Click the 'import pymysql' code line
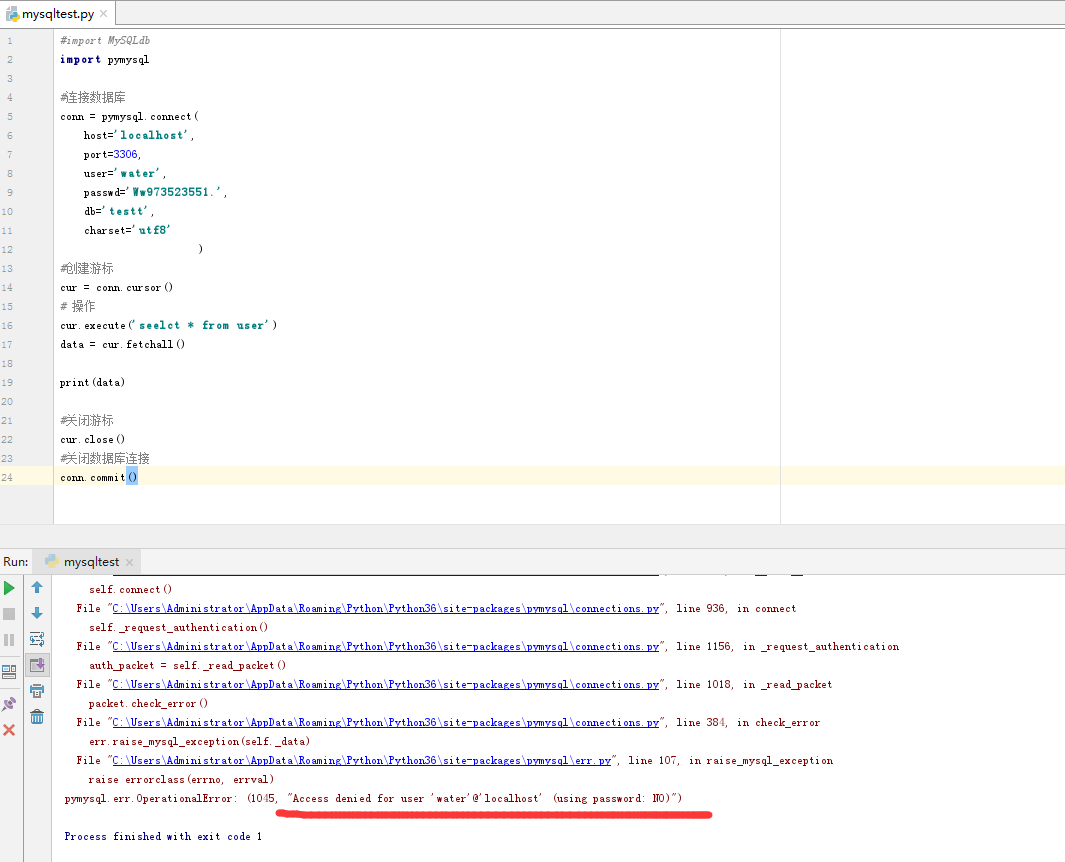Image resolution: width=1065 pixels, height=862 pixels. click(x=105, y=60)
